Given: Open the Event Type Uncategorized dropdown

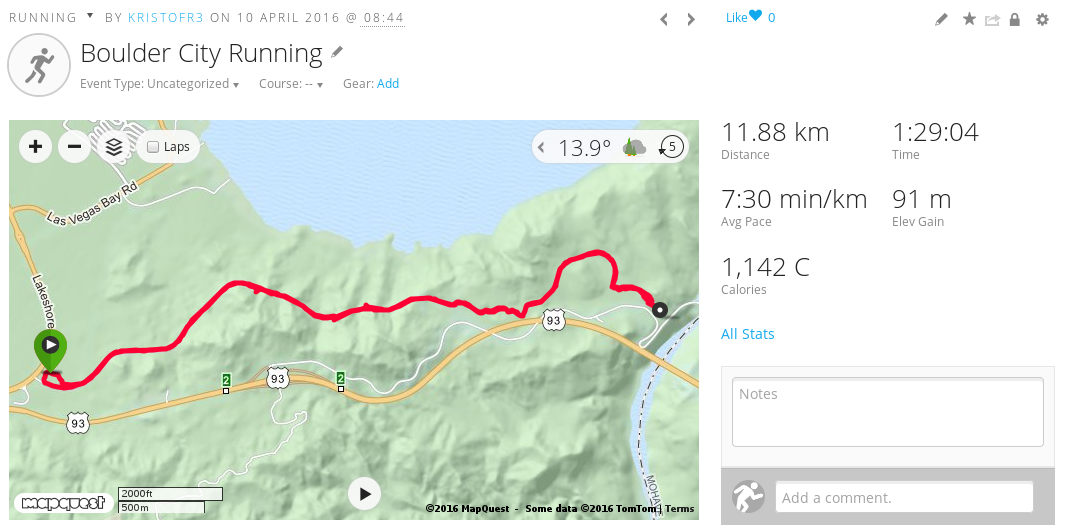Looking at the screenshot, I should [160, 84].
